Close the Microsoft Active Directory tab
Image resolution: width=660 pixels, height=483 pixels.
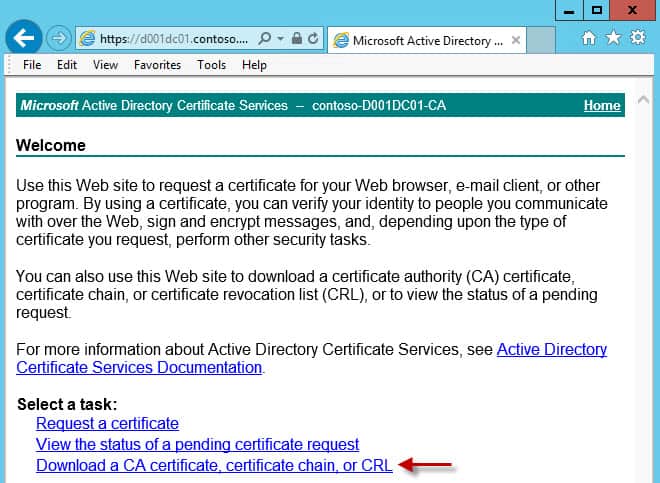coord(516,40)
